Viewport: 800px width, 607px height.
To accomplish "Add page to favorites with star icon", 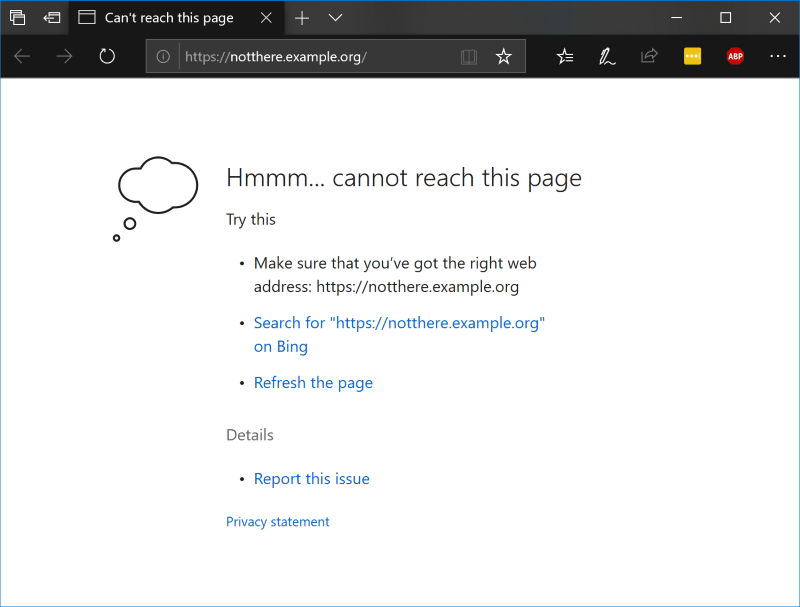I will point(503,56).
